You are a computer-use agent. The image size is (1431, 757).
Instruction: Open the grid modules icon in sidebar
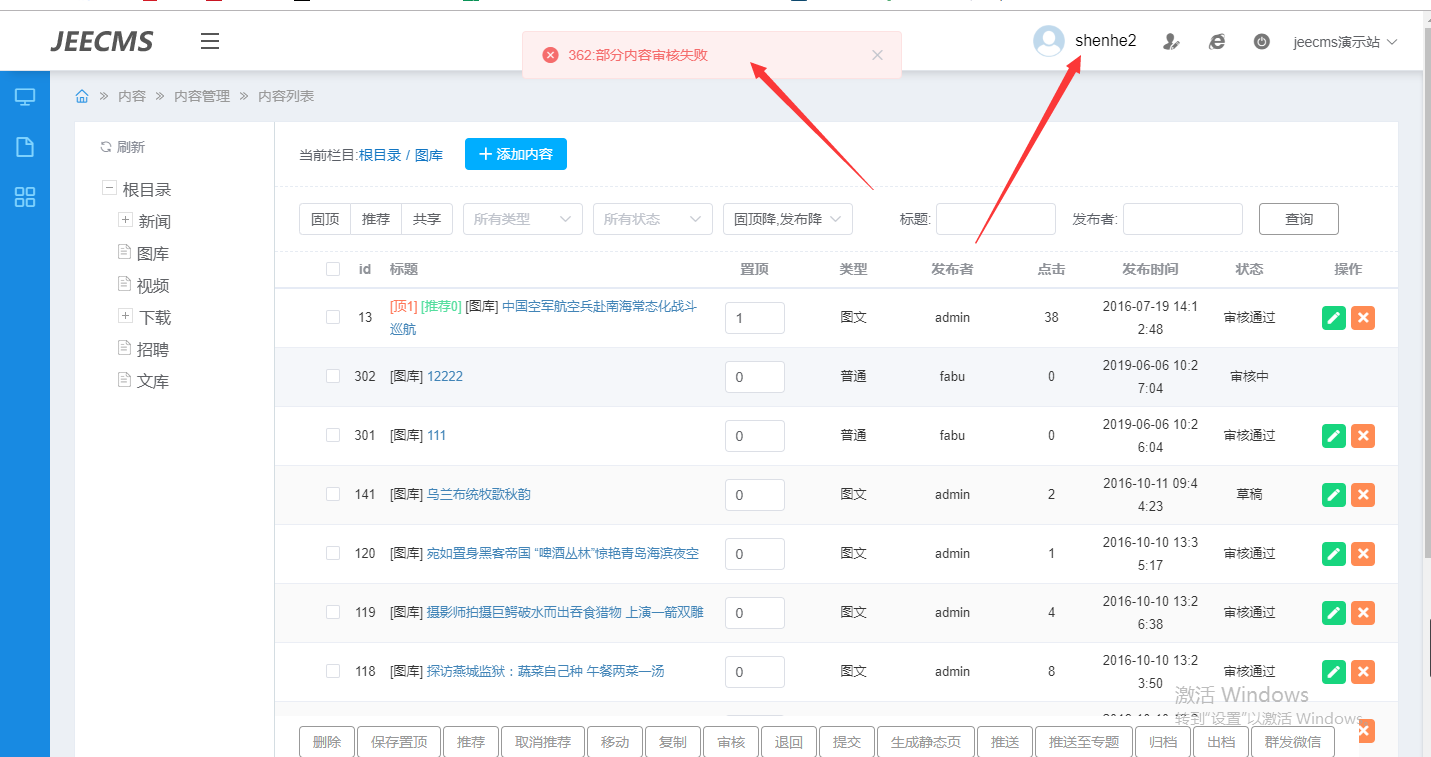[25, 197]
